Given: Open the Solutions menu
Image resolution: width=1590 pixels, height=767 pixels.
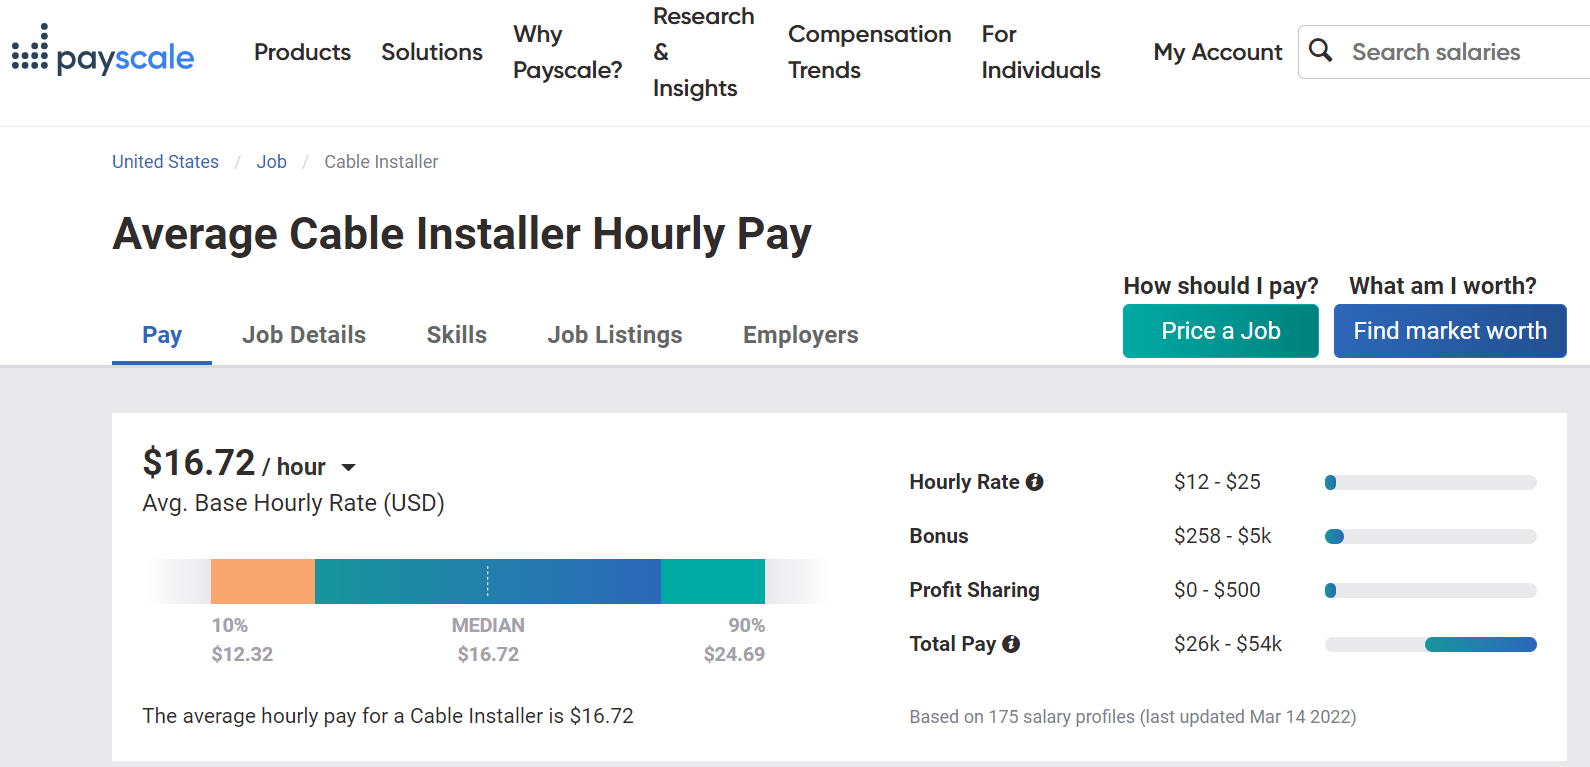Looking at the screenshot, I should click(x=432, y=52).
